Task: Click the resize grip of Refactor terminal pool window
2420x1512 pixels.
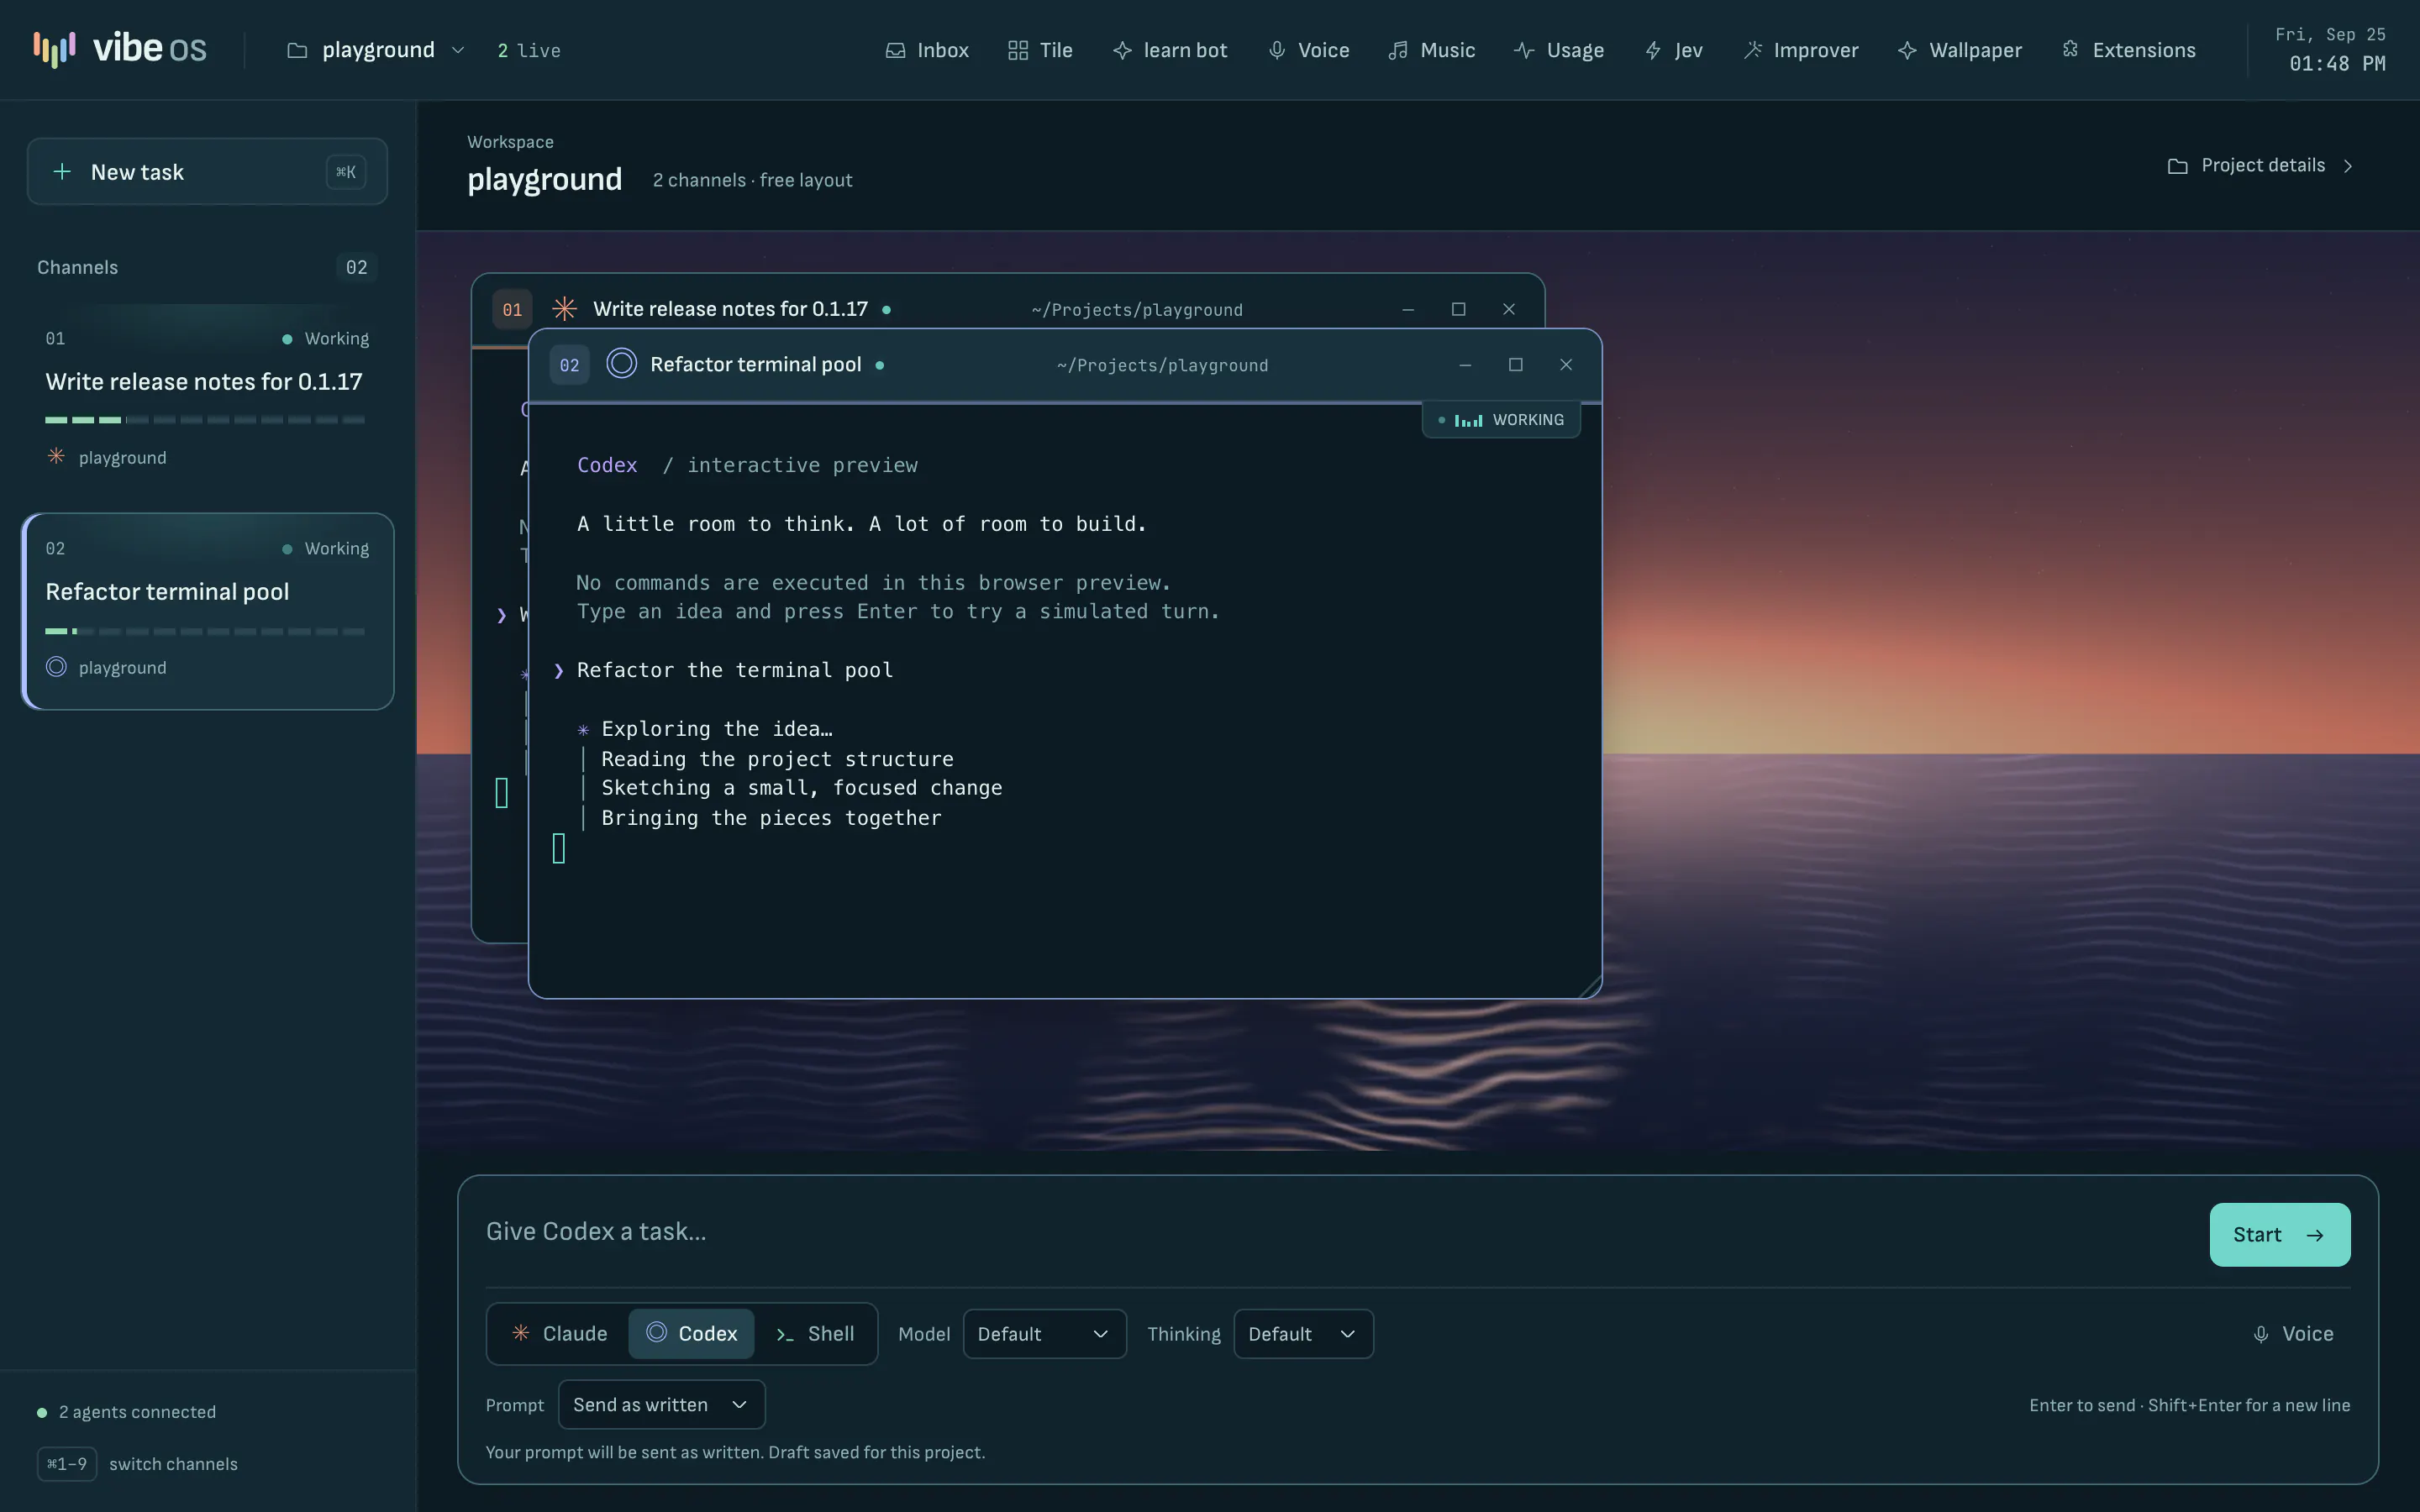Action: tap(1589, 987)
